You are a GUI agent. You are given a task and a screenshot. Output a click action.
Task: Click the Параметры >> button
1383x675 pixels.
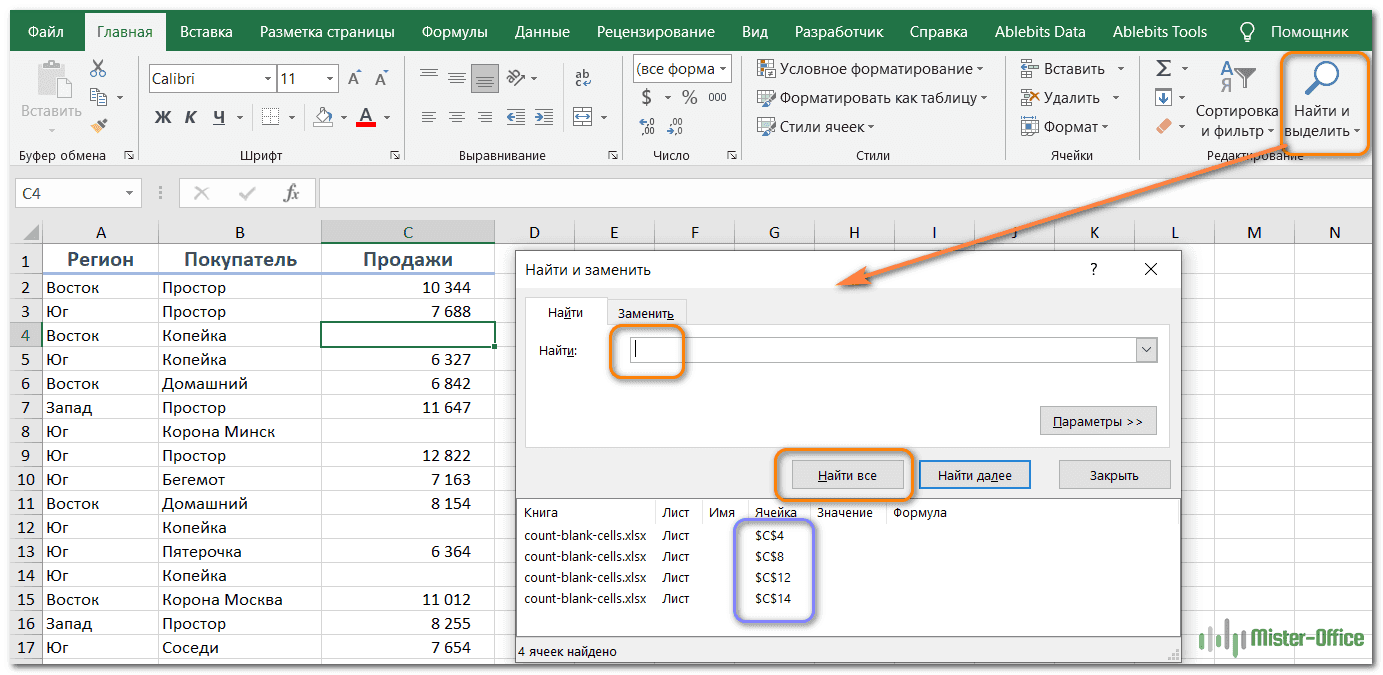1097,421
